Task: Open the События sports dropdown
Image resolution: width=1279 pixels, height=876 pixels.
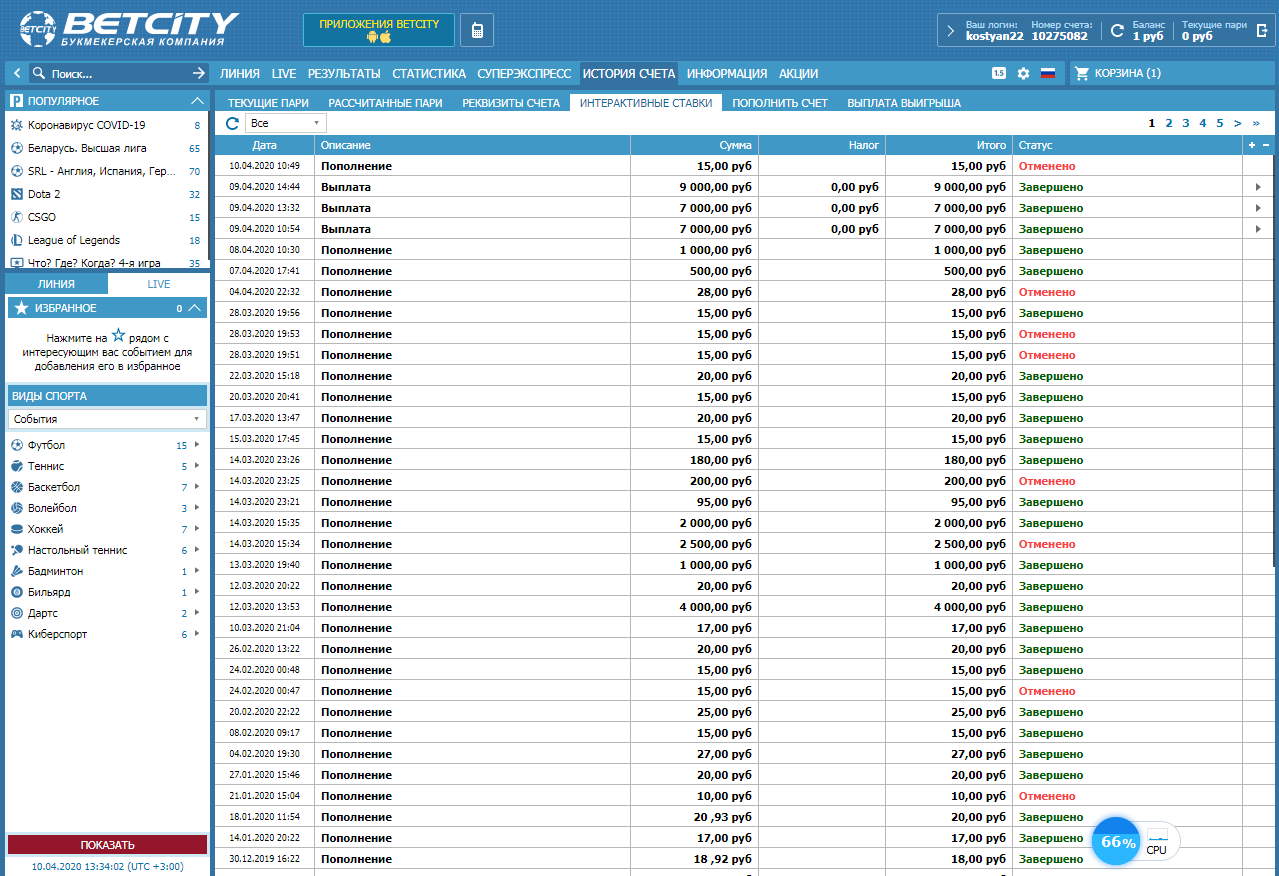Action: [x=107, y=419]
